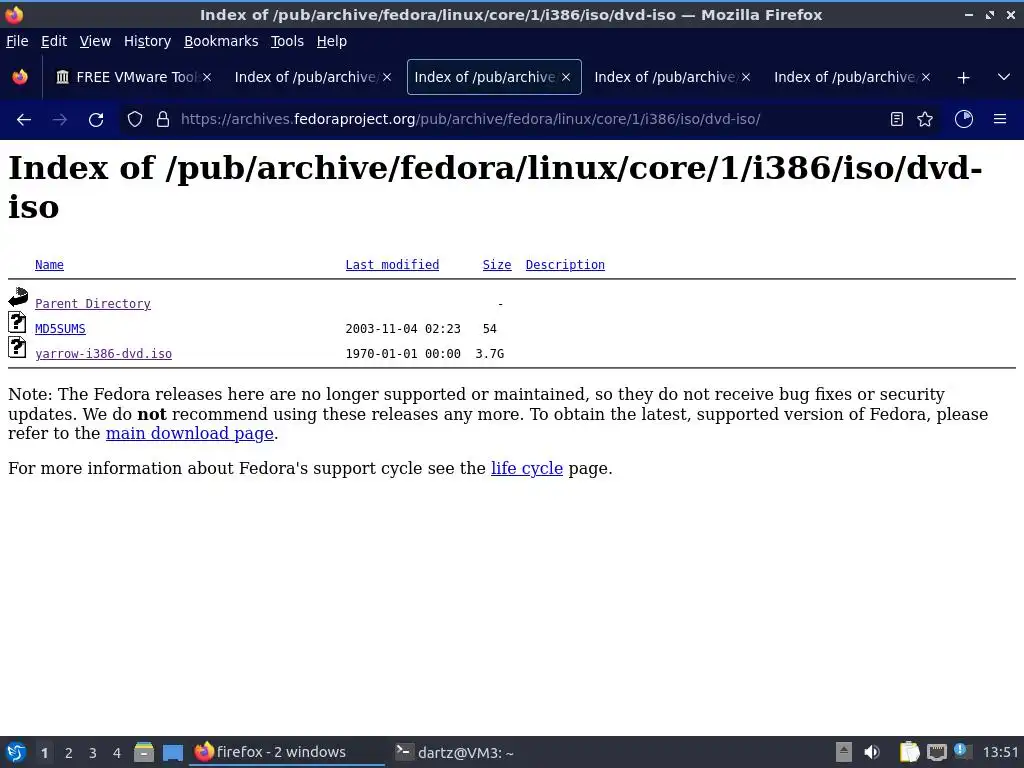Bookmark this page with the star

tap(925, 119)
